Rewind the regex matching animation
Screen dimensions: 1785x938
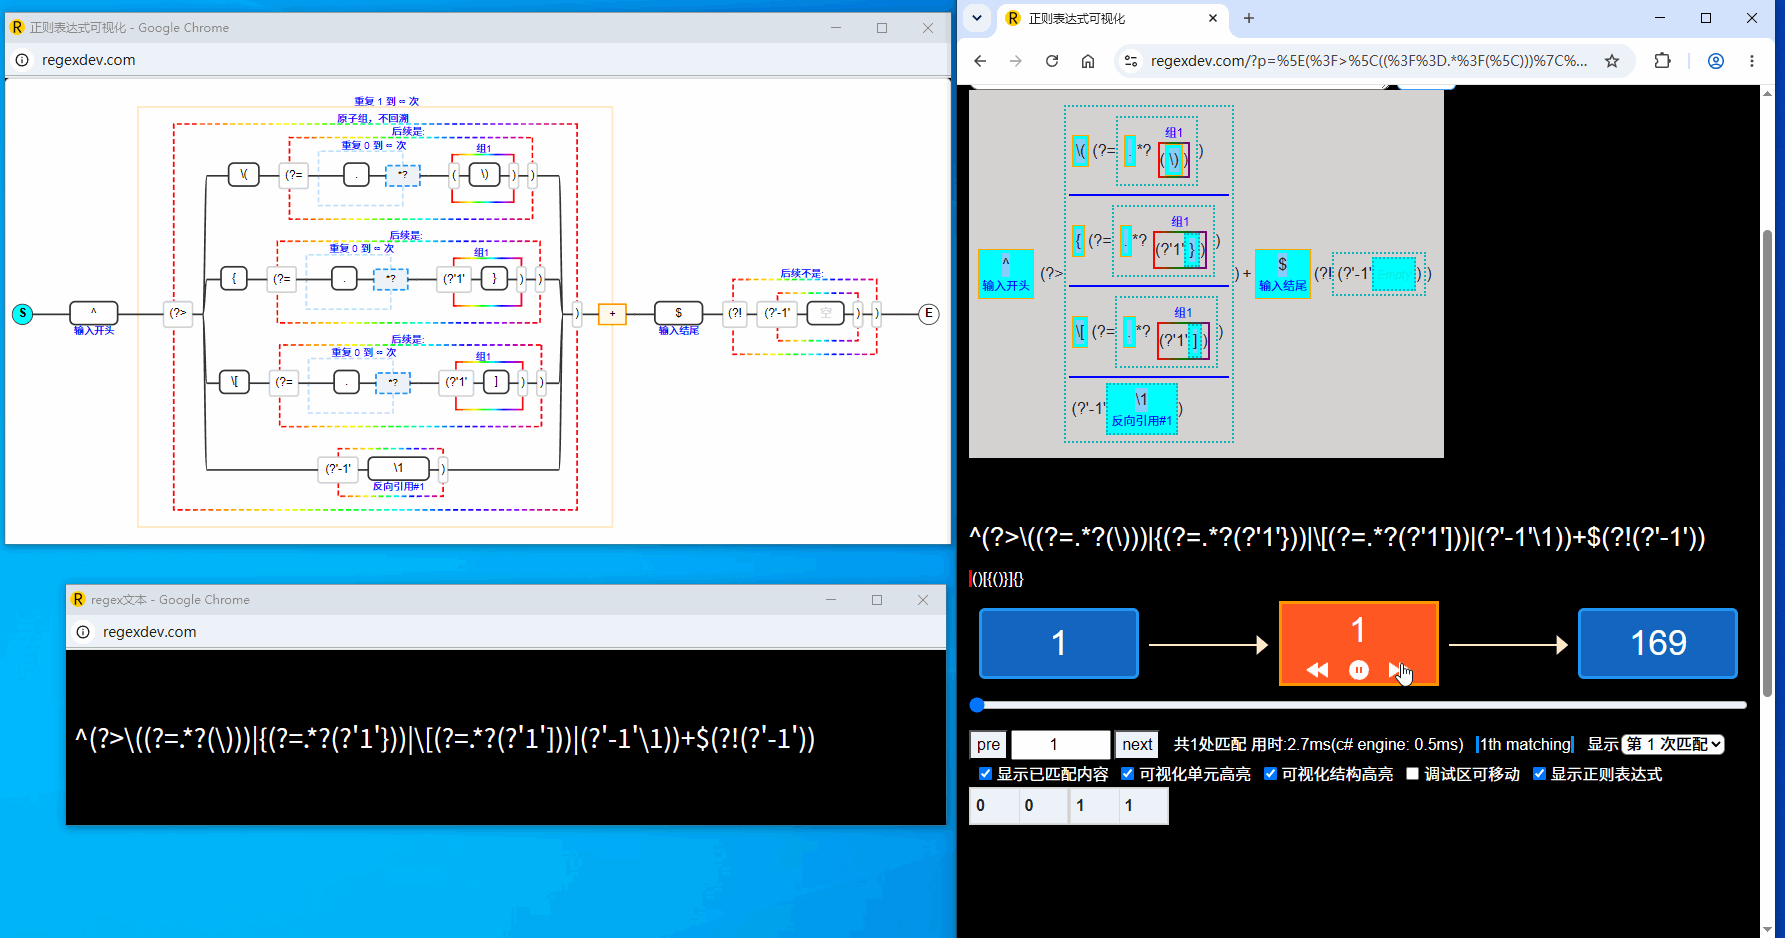coord(1318,670)
